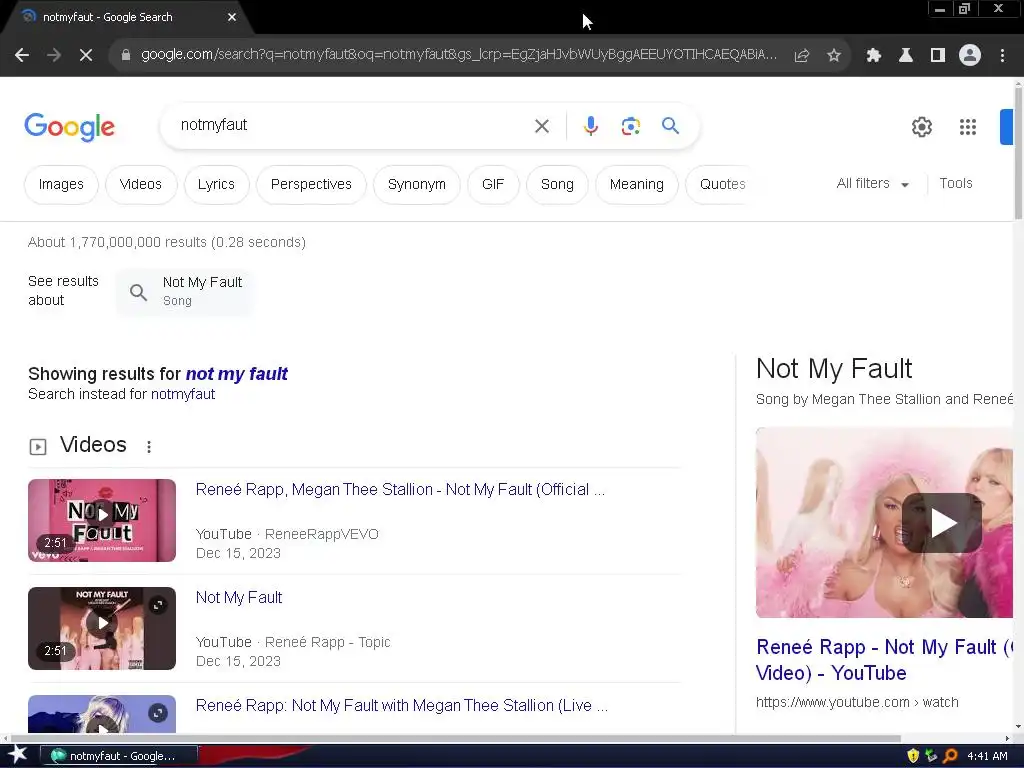Open the Chrome three-dot menu

tap(1002, 56)
